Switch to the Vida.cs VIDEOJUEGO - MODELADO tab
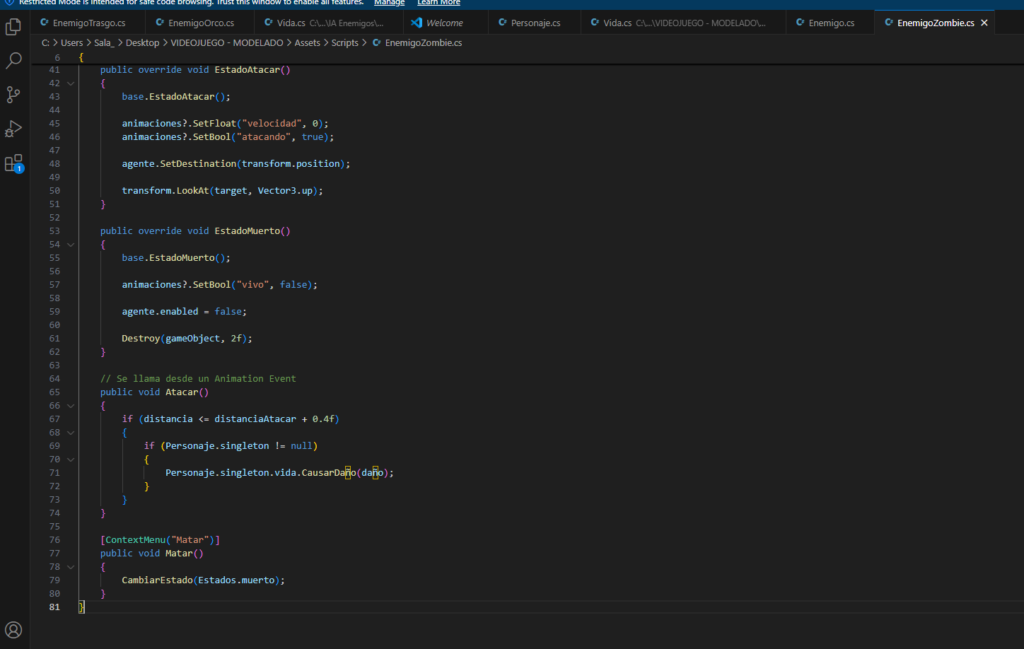 click(x=684, y=23)
